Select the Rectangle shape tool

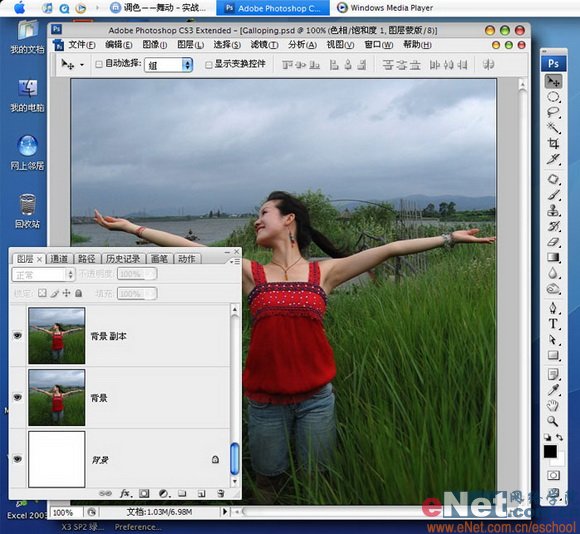pyautogui.click(x=553, y=355)
